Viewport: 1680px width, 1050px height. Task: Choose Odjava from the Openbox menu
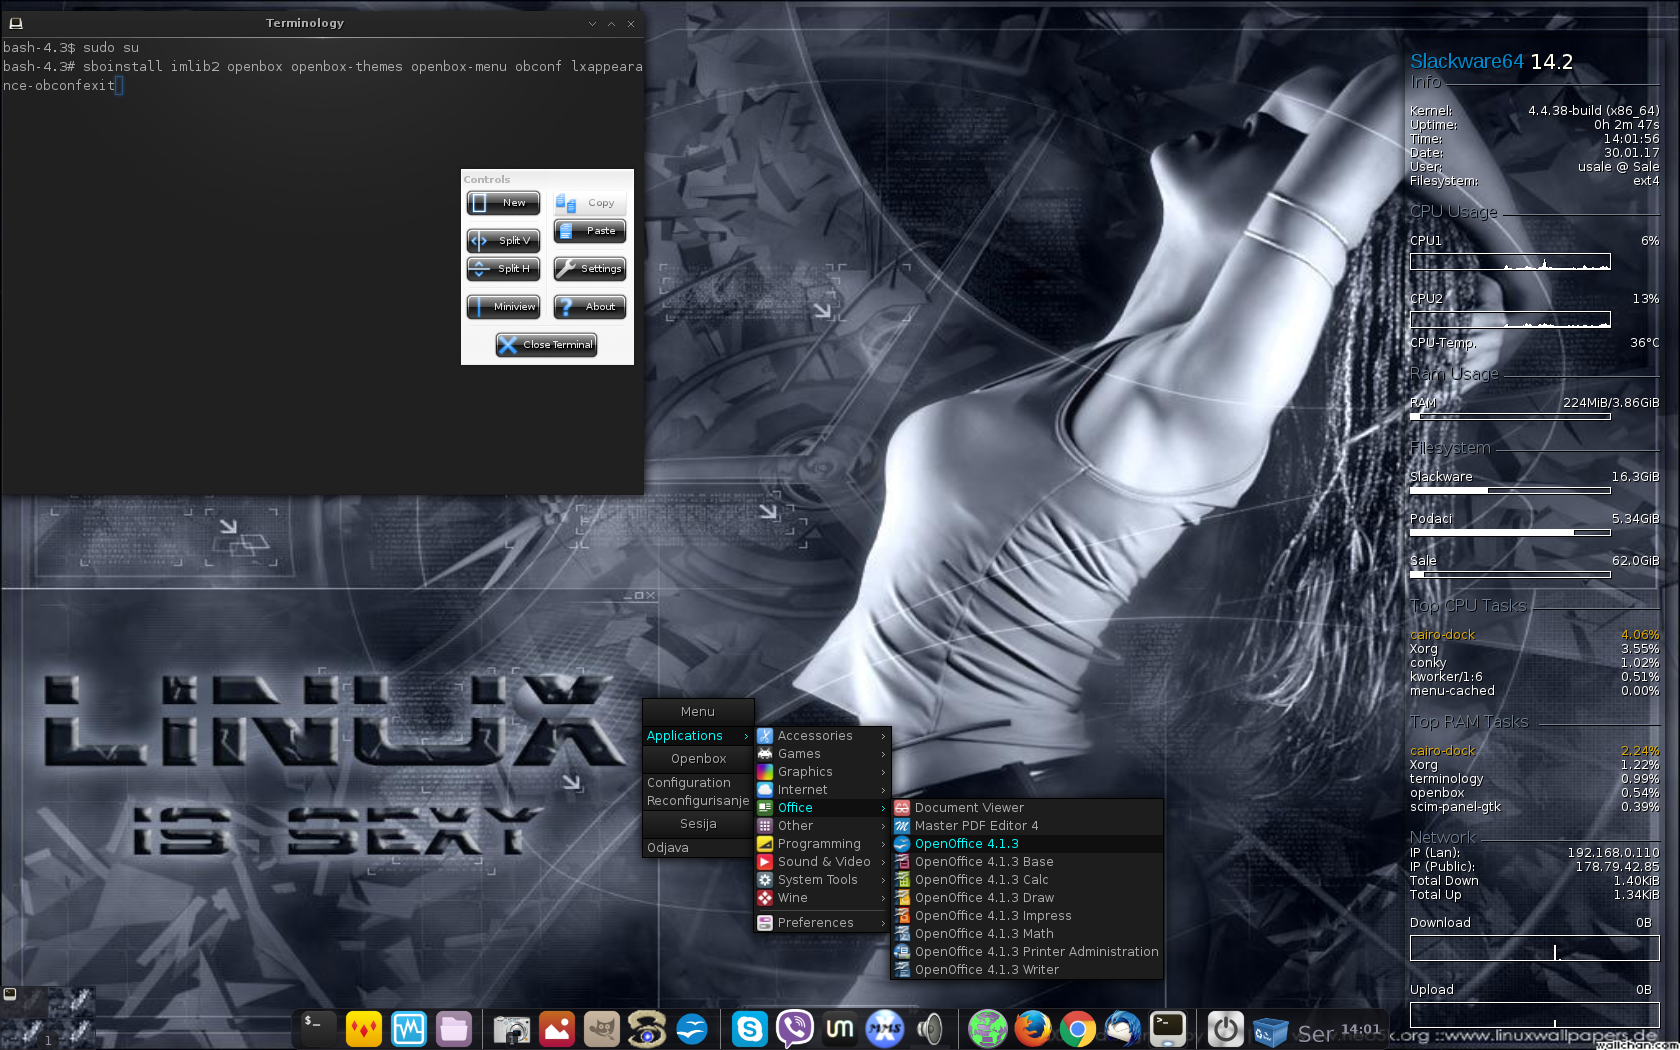point(668,848)
